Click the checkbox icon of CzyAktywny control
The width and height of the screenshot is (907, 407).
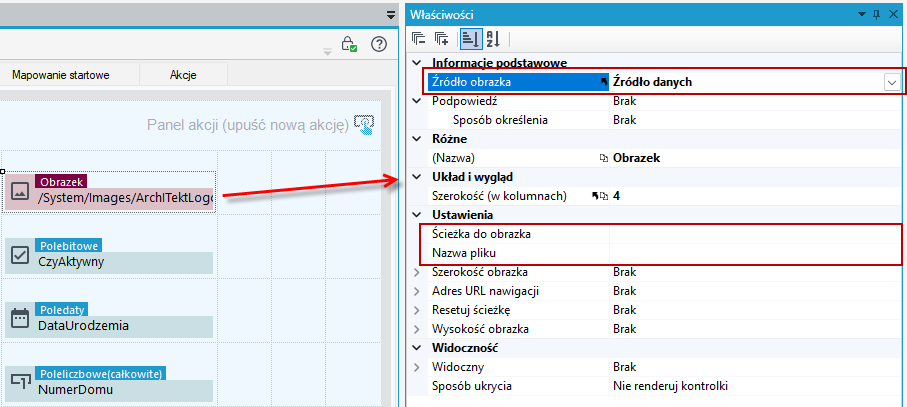20,255
